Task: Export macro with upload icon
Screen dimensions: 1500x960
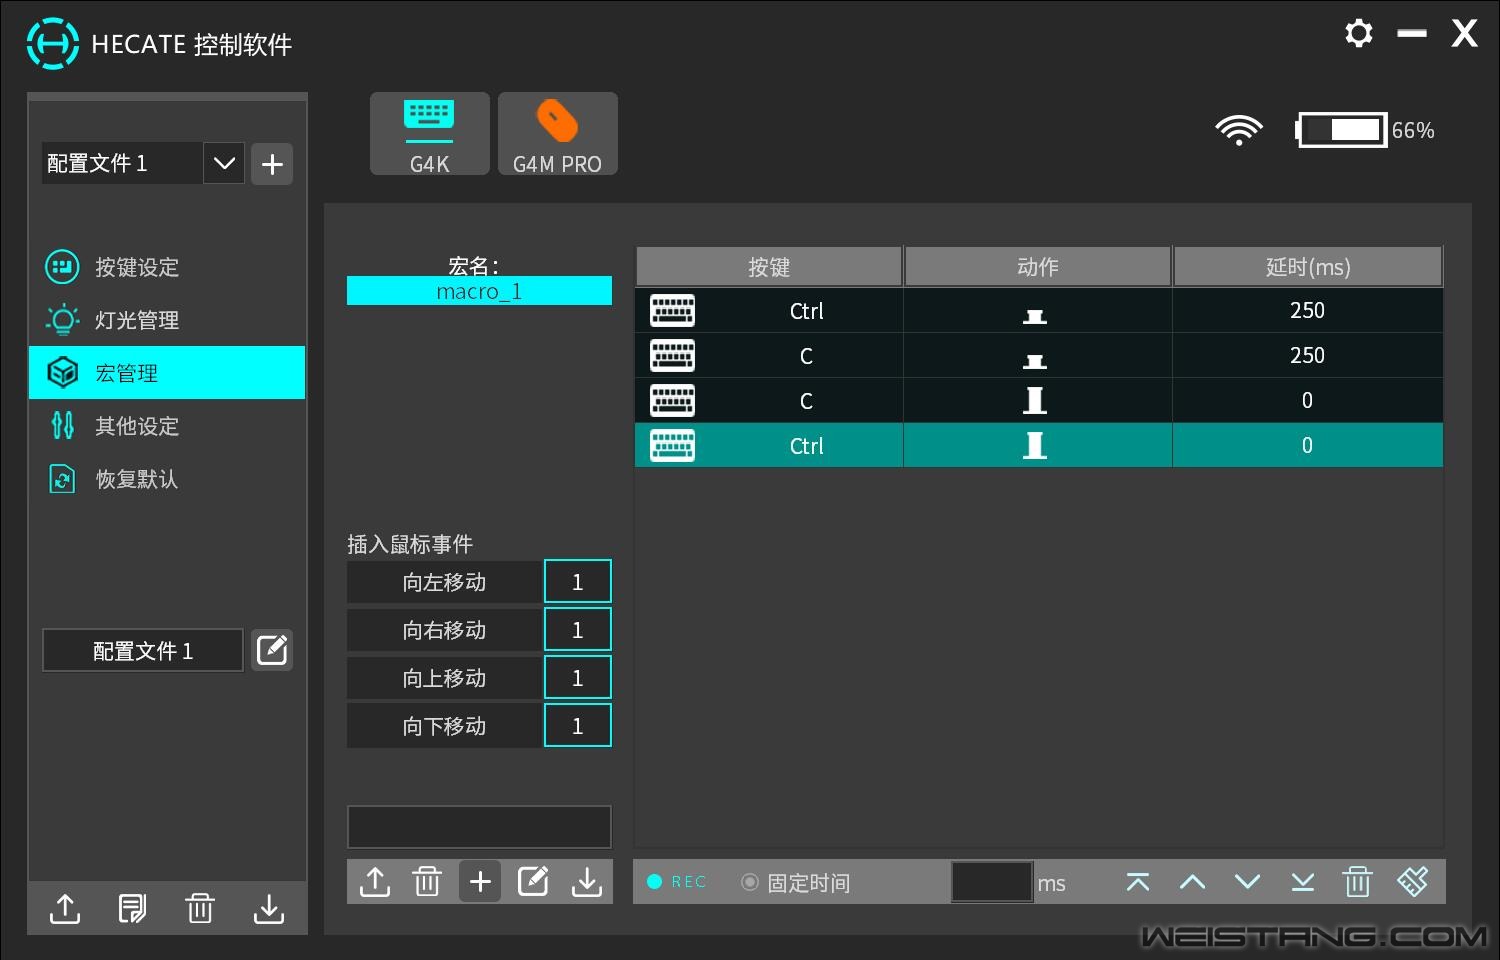Action: click(375, 882)
